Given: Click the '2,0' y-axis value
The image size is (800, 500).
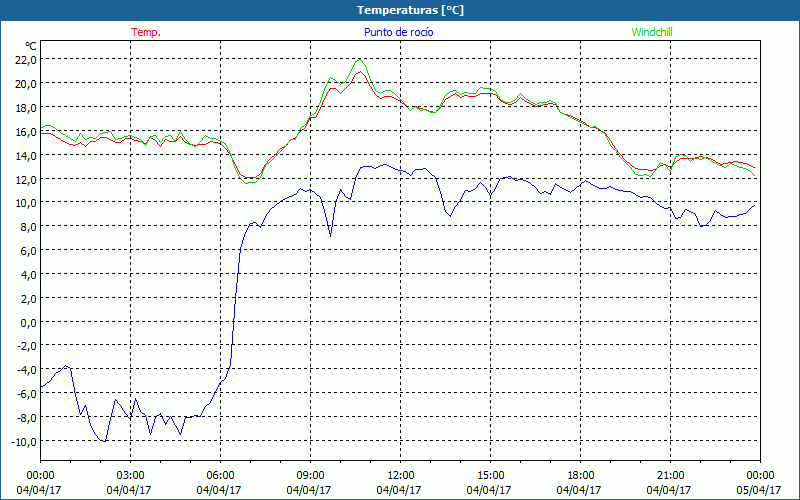Looking at the screenshot, I should click(29, 298).
